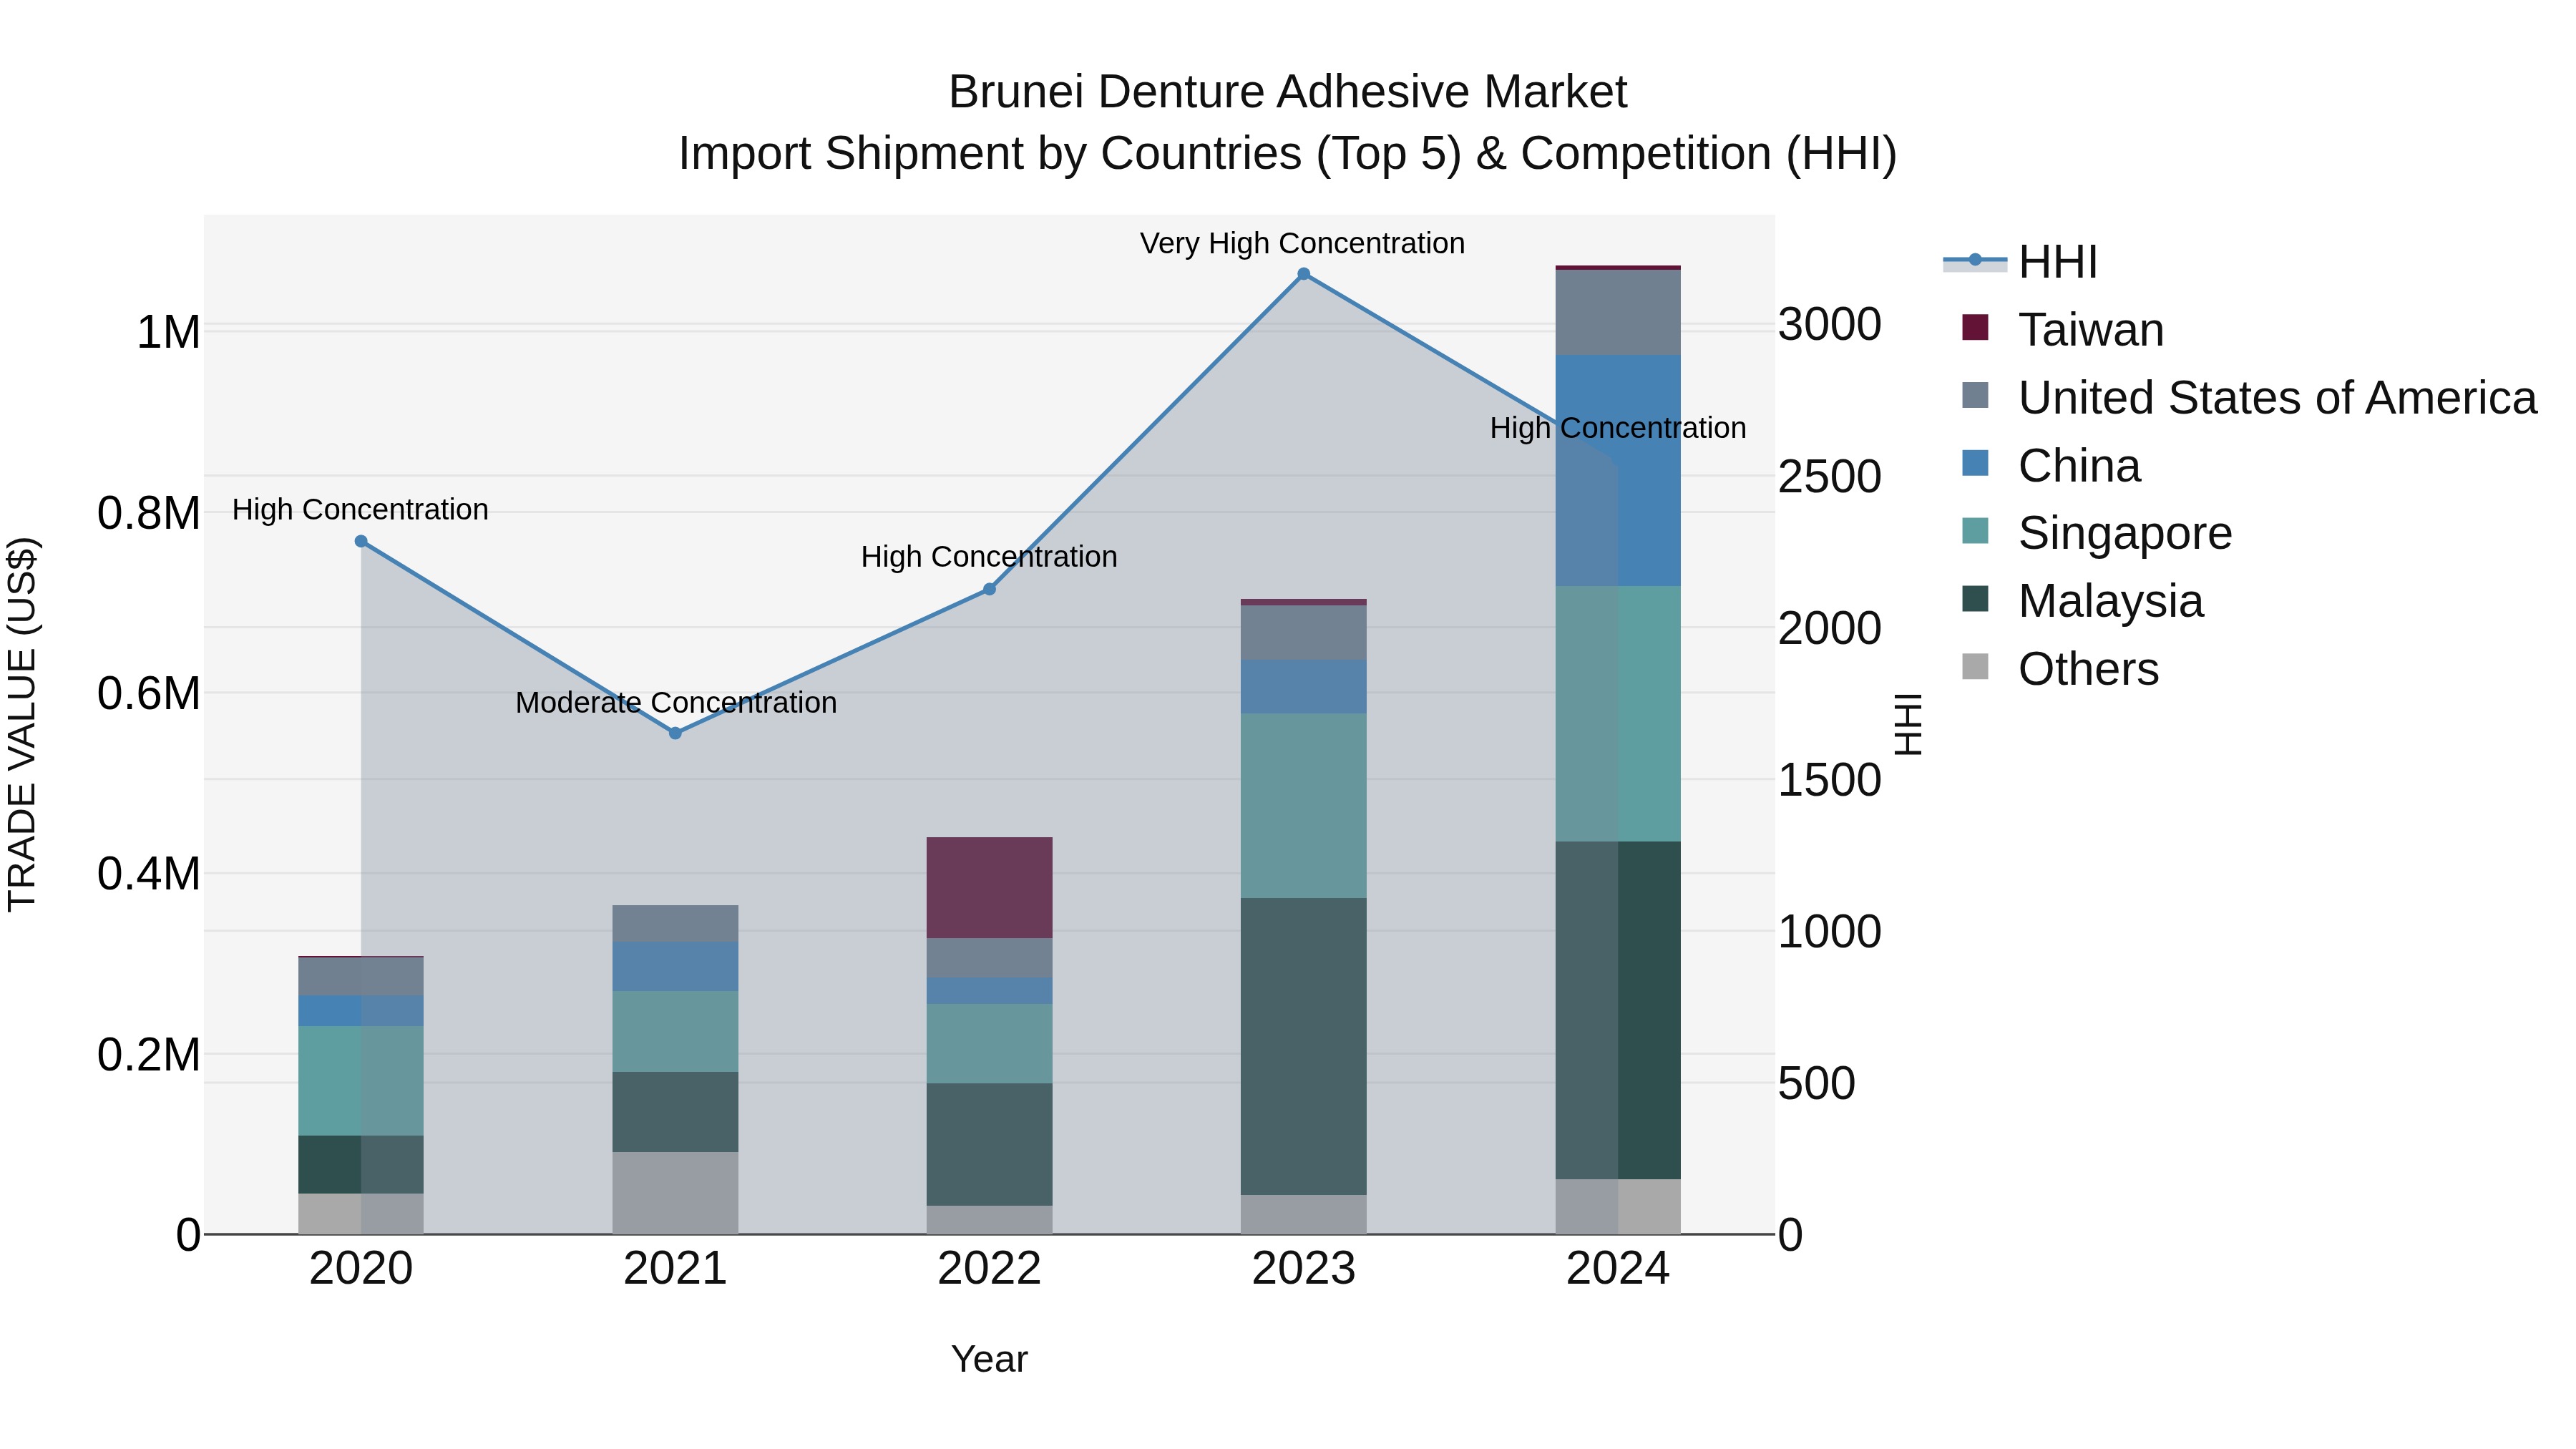Click 'Brunei Denture Adhesive Market' title

pyautogui.click(x=1288, y=92)
